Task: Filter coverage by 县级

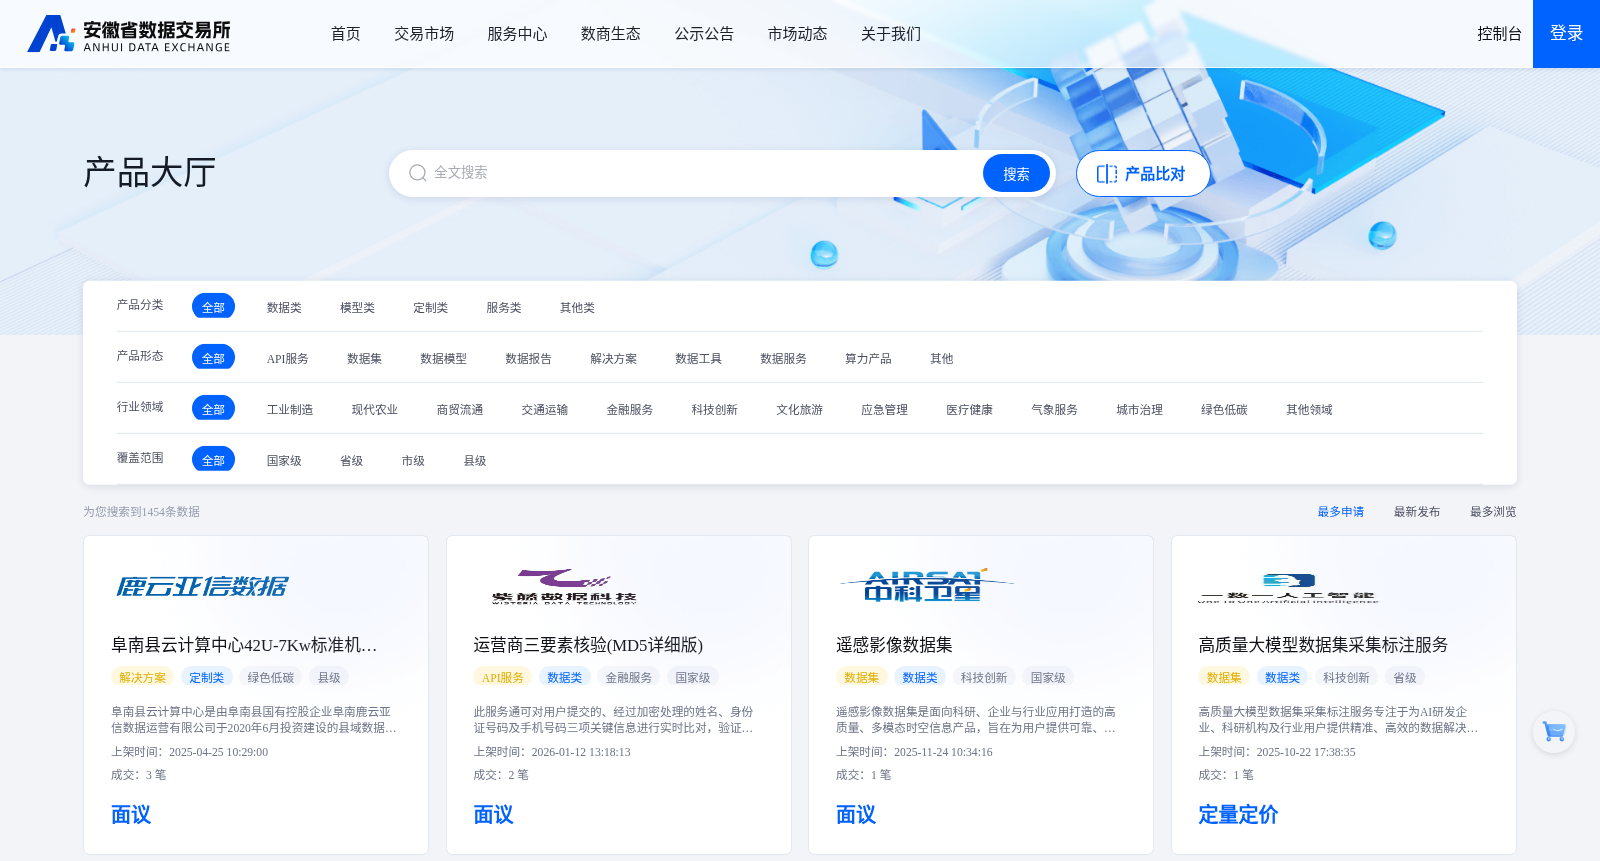Action: [475, 461]
